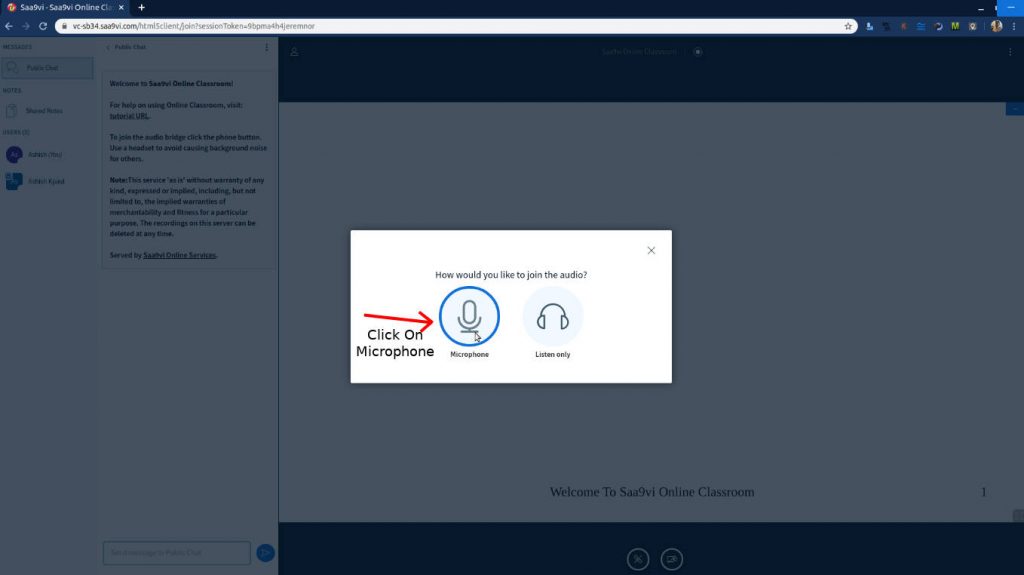Click the share webcam button

[673, 559]
